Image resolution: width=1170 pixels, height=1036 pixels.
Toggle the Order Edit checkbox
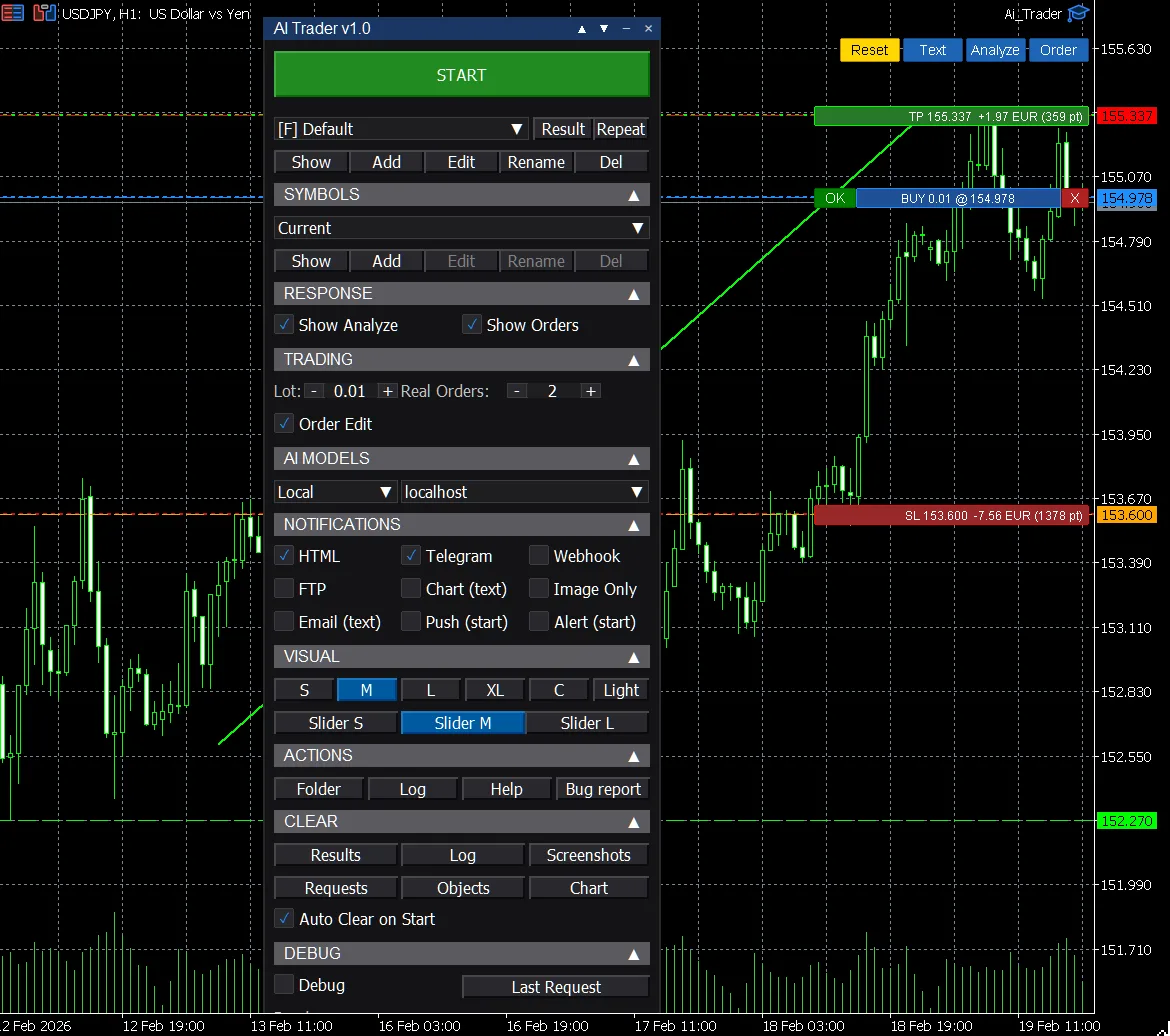coord(284,424)
